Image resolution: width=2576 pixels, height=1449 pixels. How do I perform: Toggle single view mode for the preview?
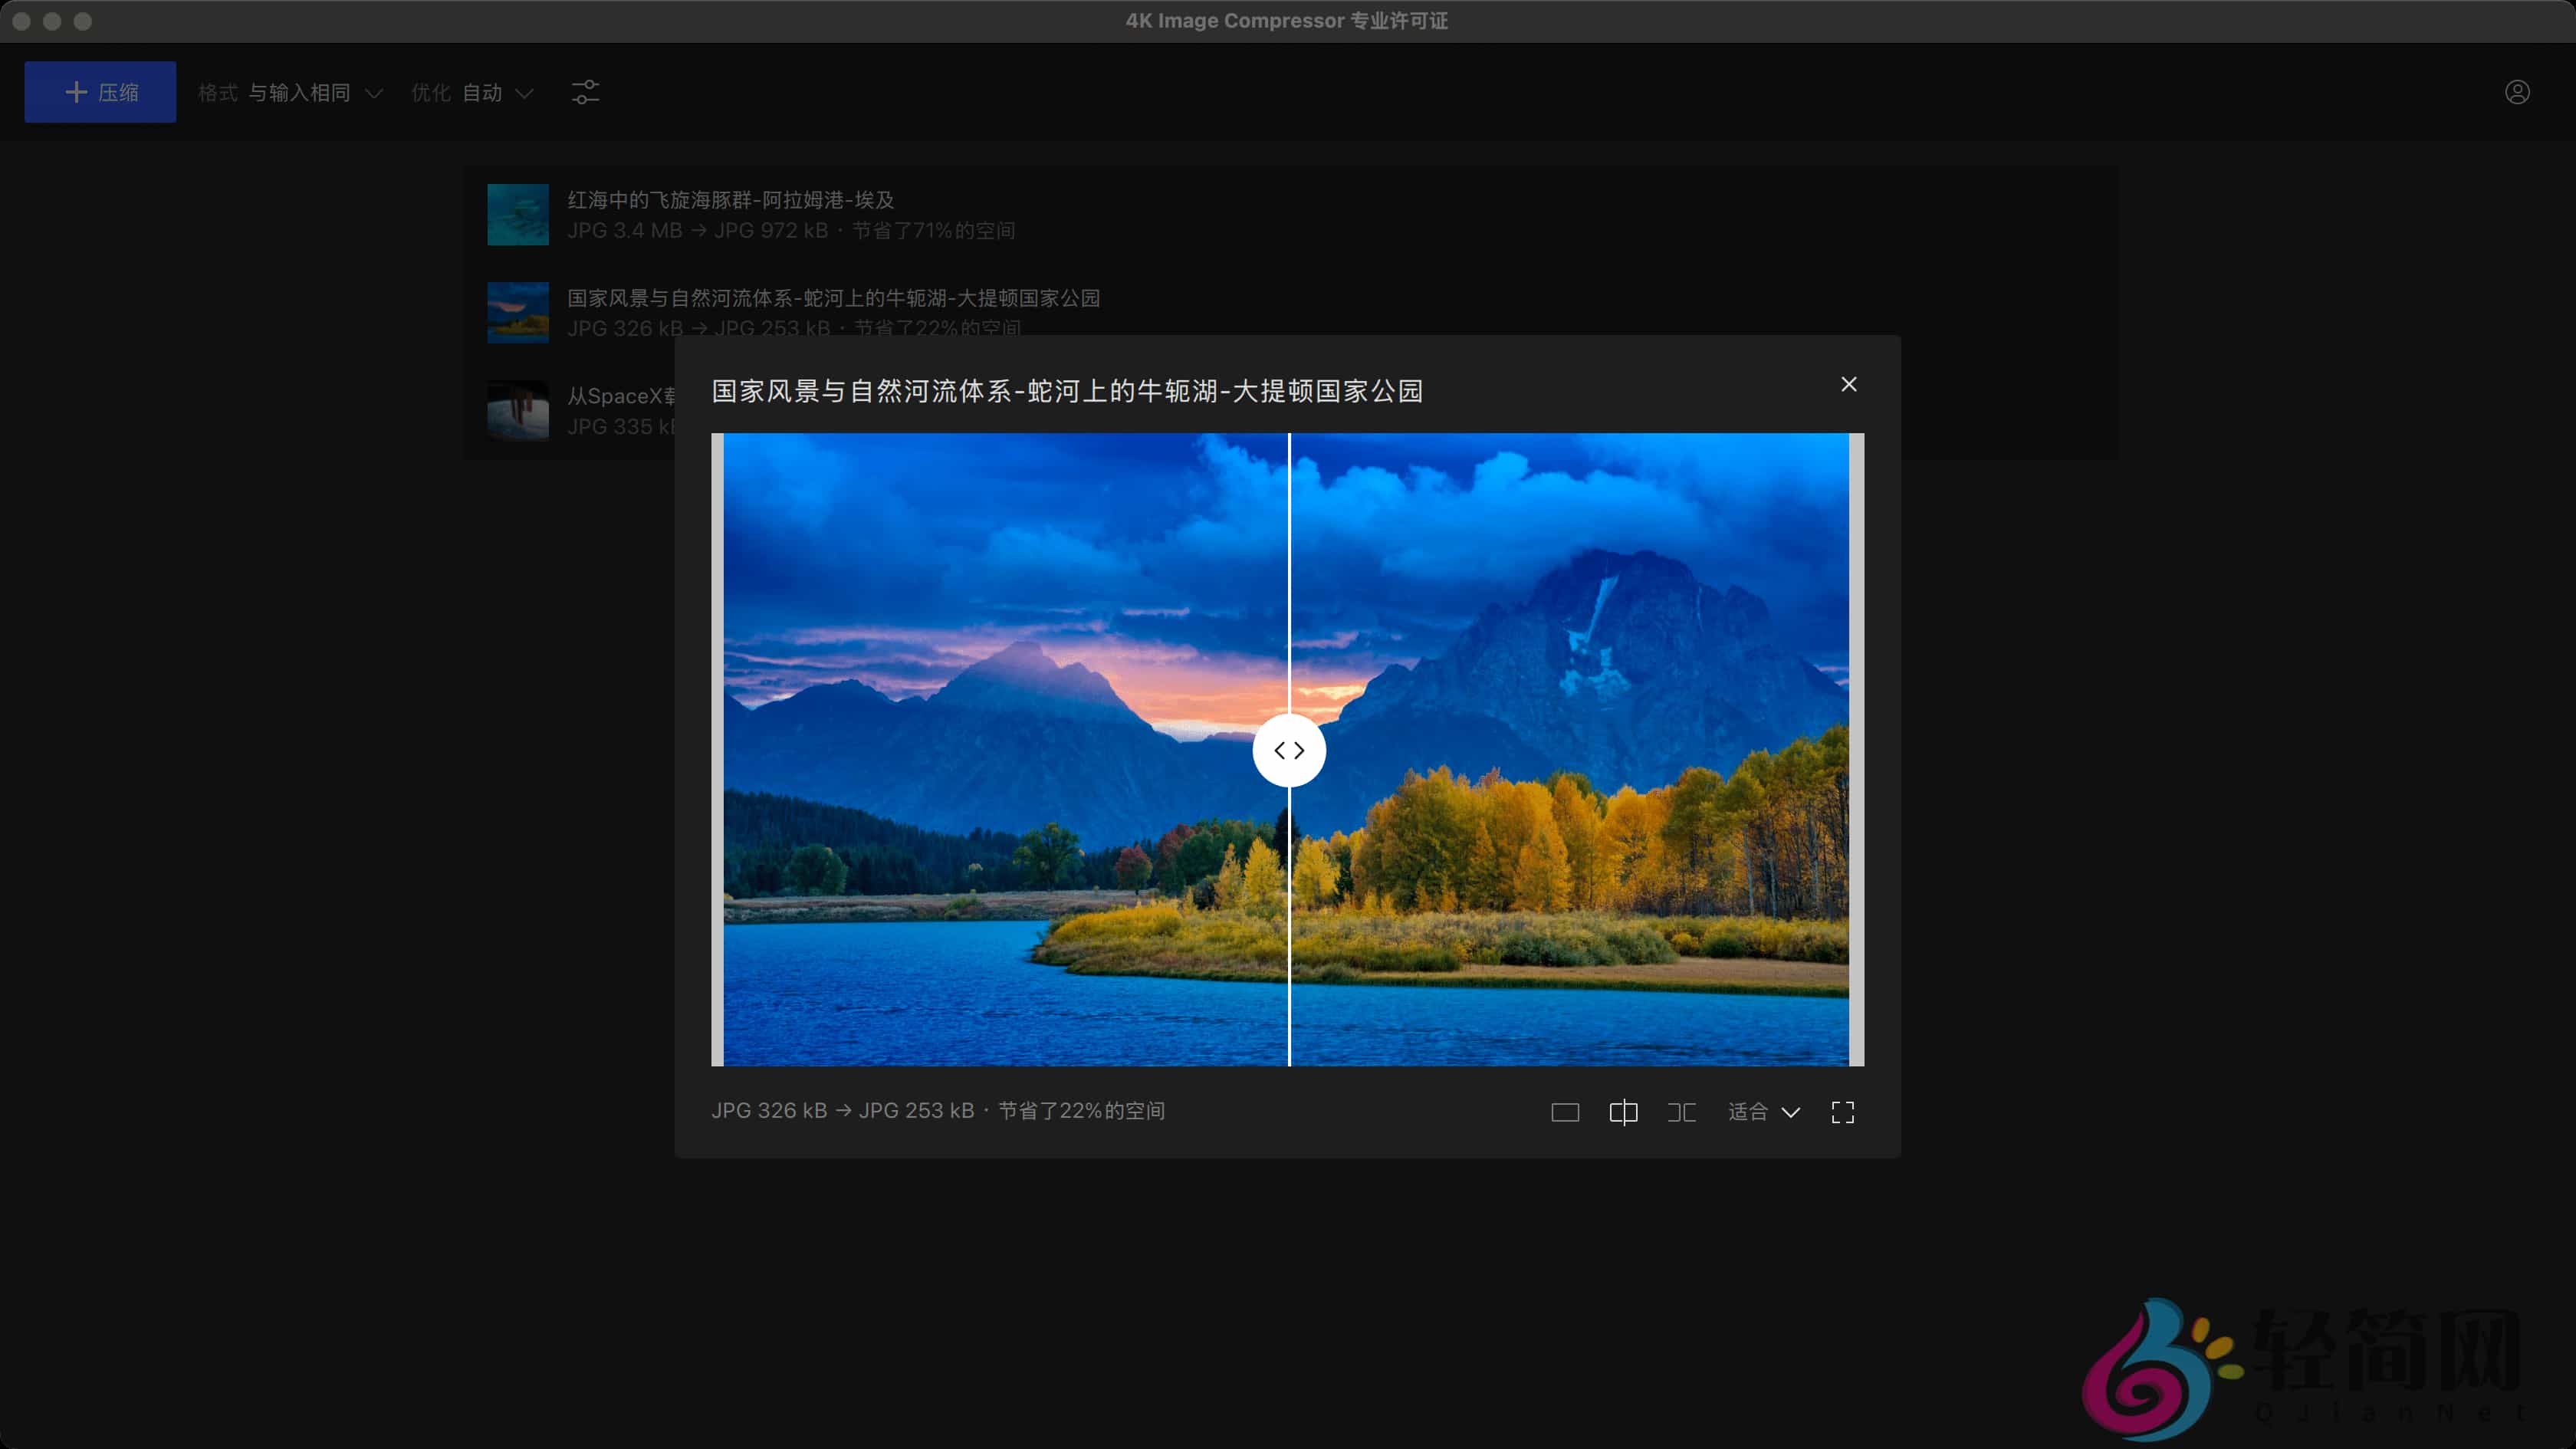click(x=1565, y=1112)
